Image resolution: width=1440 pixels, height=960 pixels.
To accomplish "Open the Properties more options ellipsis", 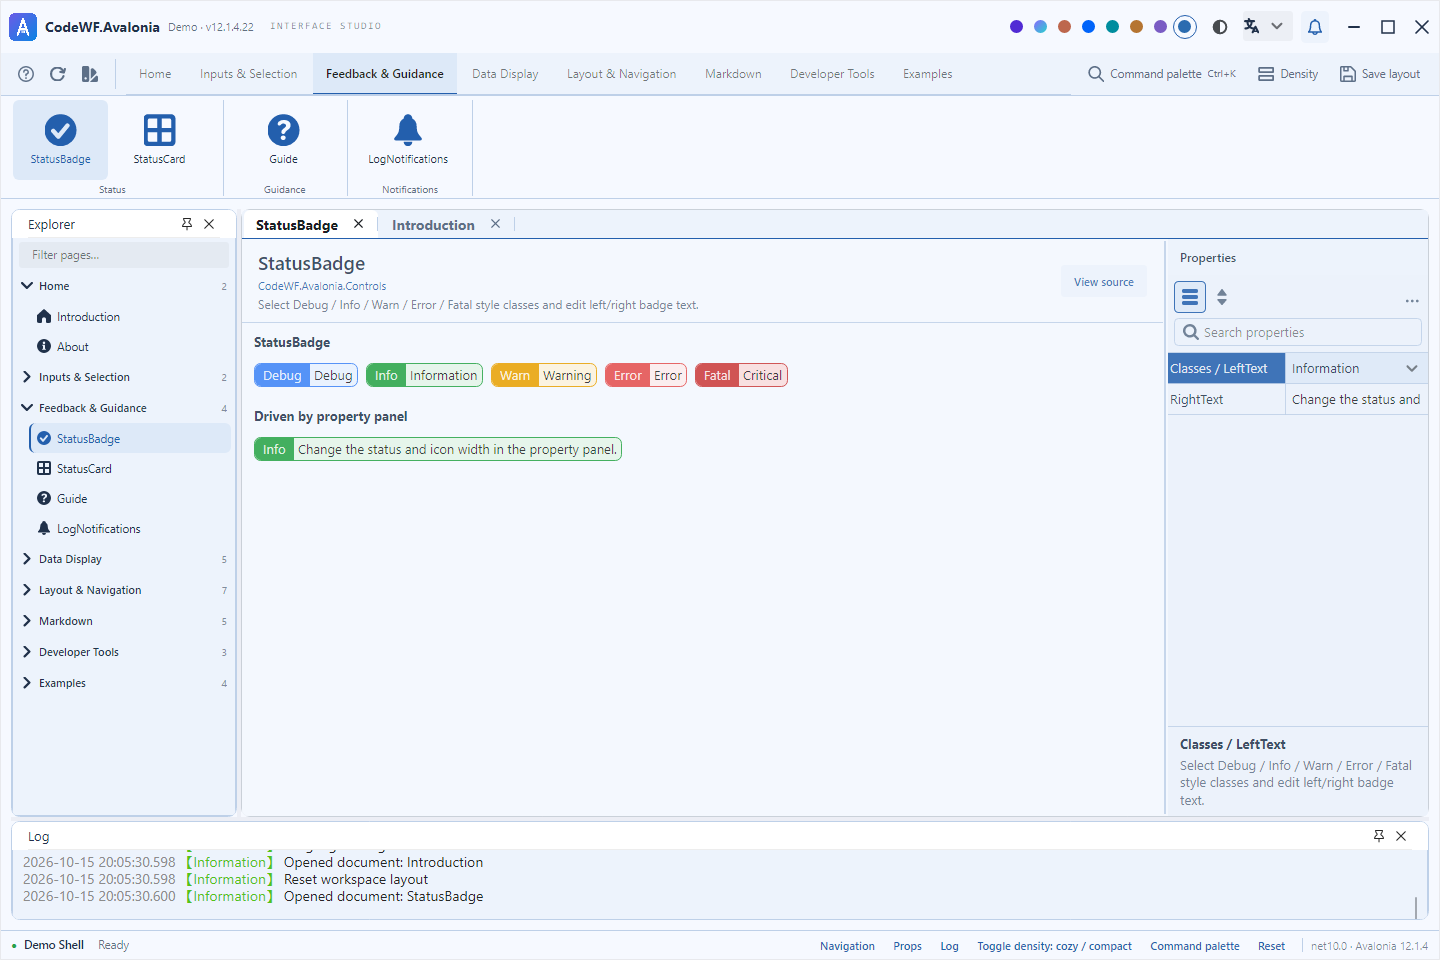I will (1412, 300).
